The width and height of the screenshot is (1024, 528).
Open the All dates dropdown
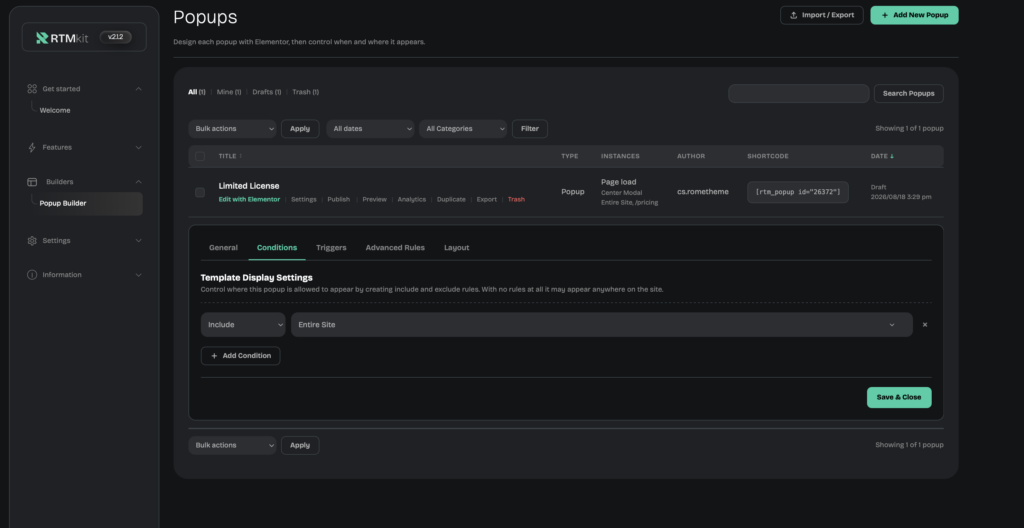[x=370, y=129]
